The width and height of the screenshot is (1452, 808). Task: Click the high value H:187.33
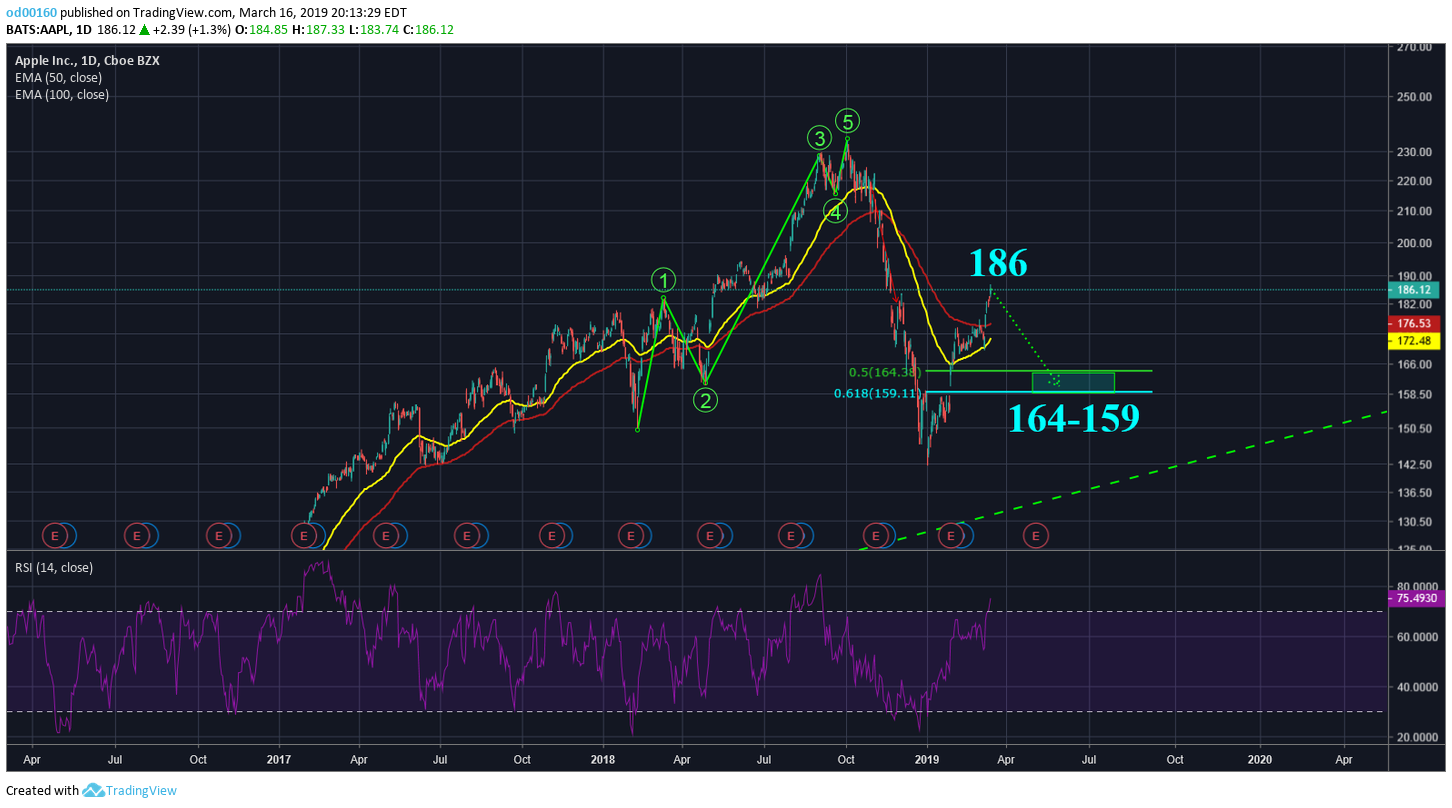coord(319,30)
